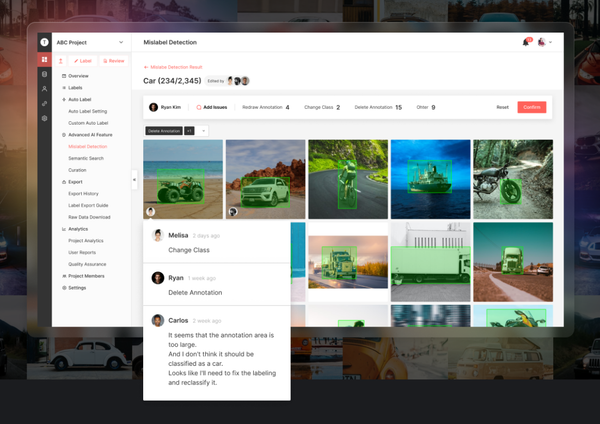Click the round T logo icon
The image size is (600, 424).
click(x=44, y=42)
